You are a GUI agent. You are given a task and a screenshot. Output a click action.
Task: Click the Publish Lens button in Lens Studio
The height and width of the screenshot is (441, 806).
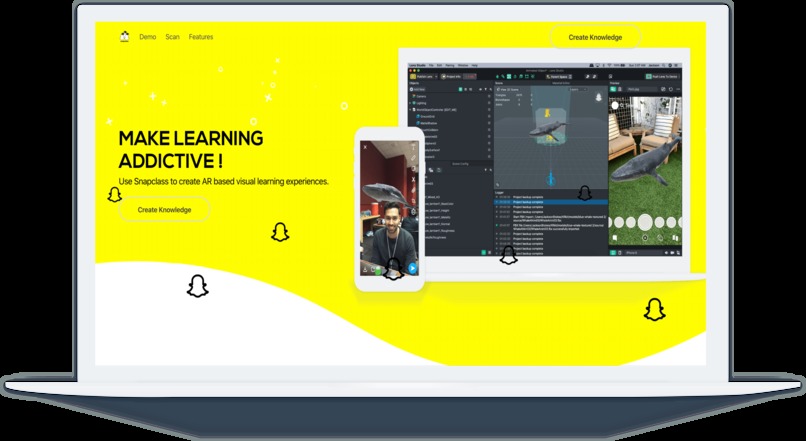pos(423,77)
